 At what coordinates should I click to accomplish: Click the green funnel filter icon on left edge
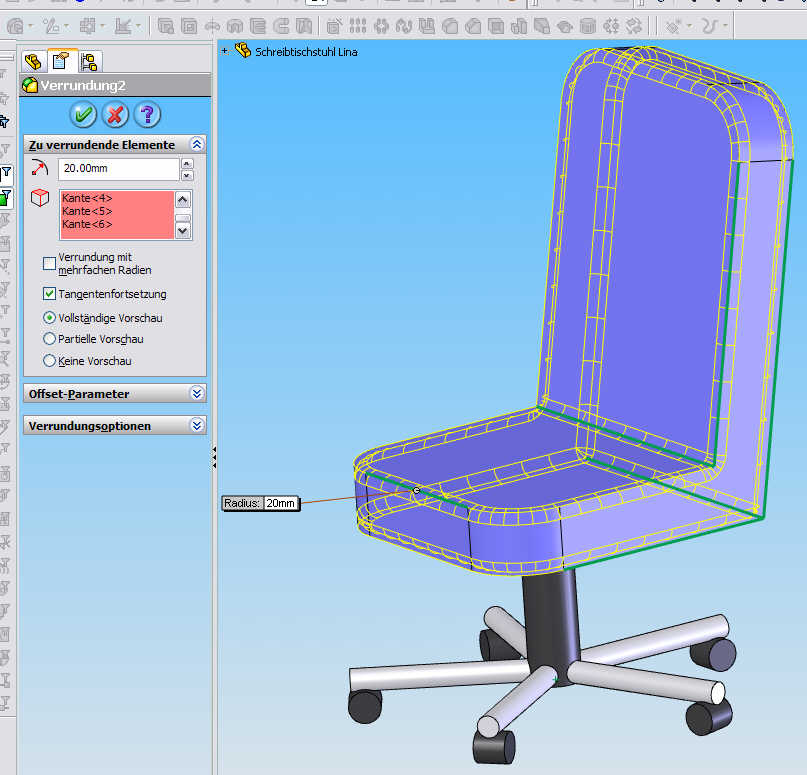[6, 197]
